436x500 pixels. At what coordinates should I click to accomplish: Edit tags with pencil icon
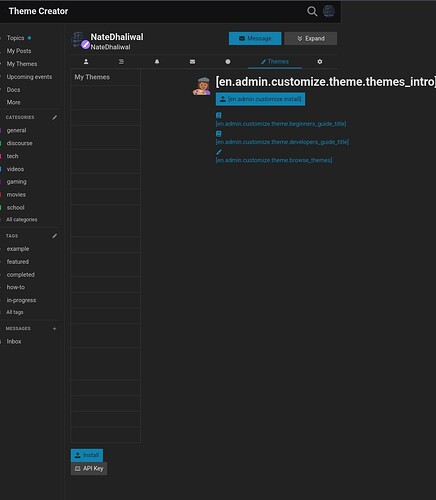[x=55, y=236]
